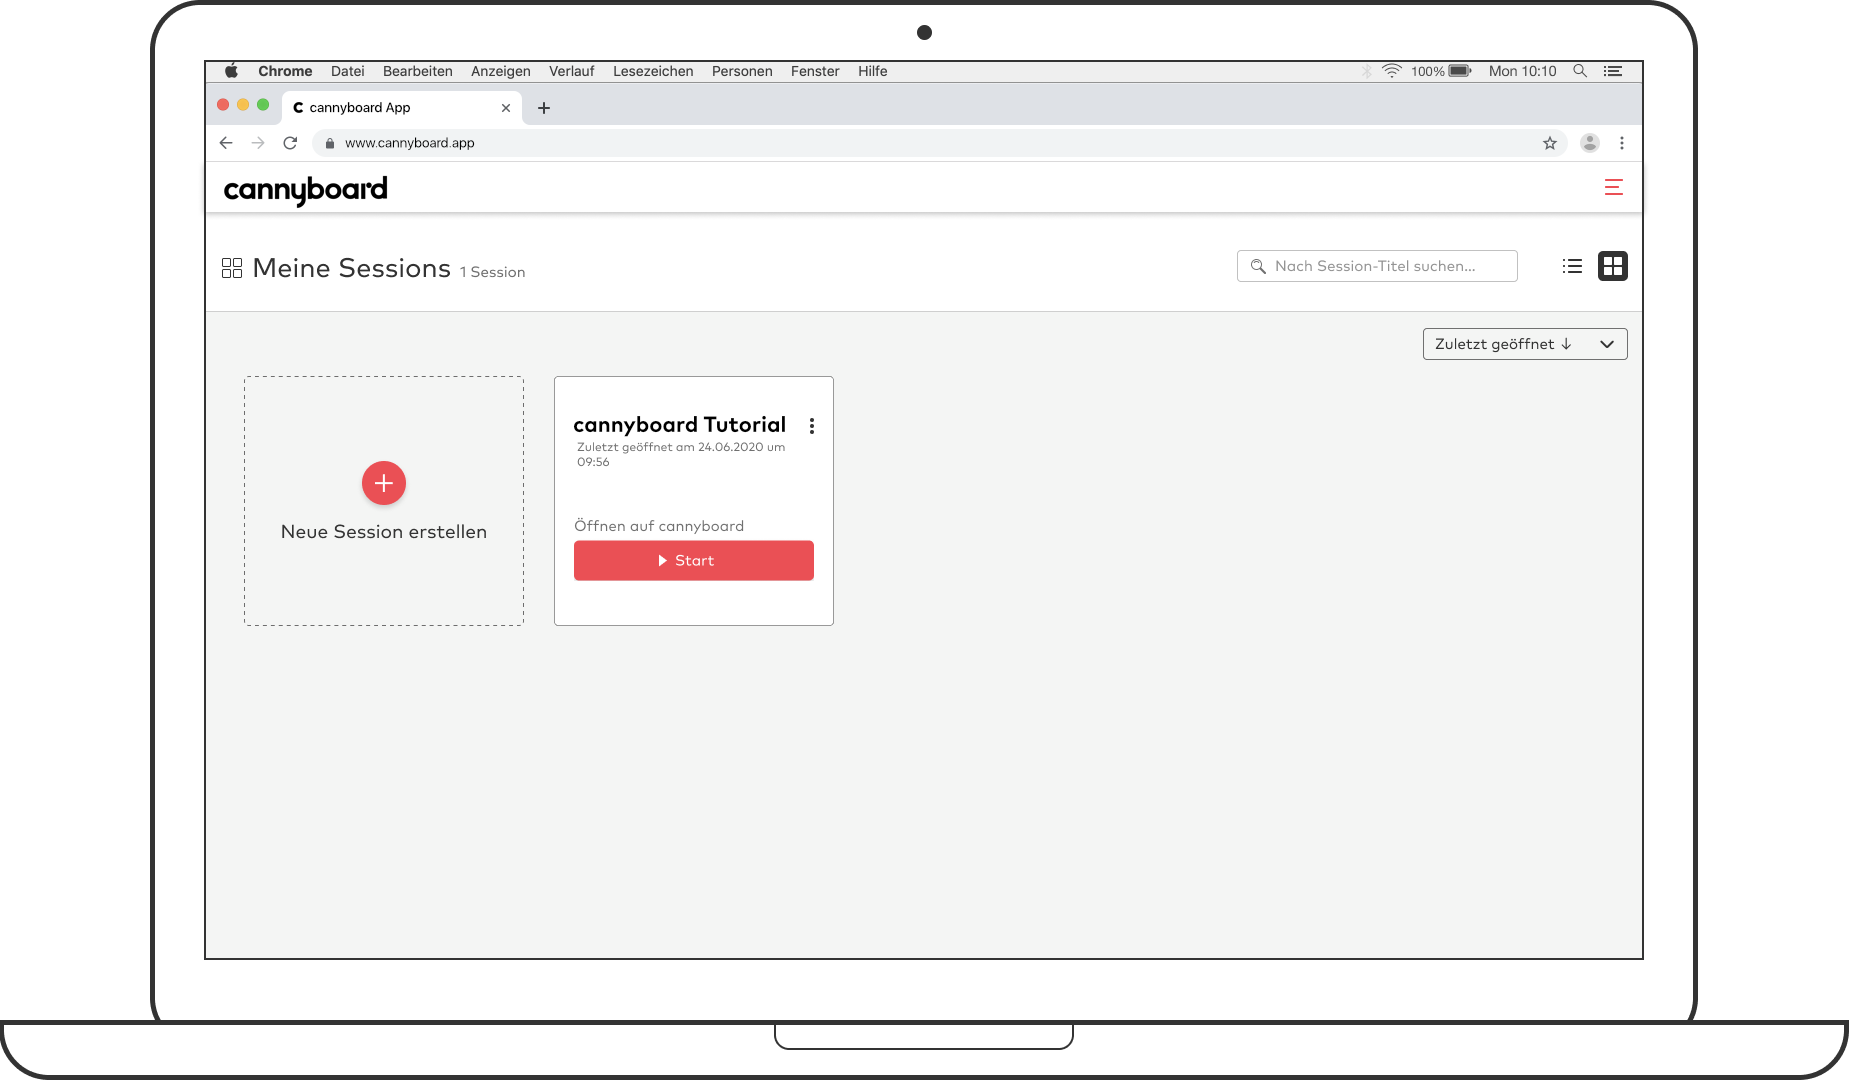Open the Anzeigen menu
1850x1080 pixels.
pos(501,71)
